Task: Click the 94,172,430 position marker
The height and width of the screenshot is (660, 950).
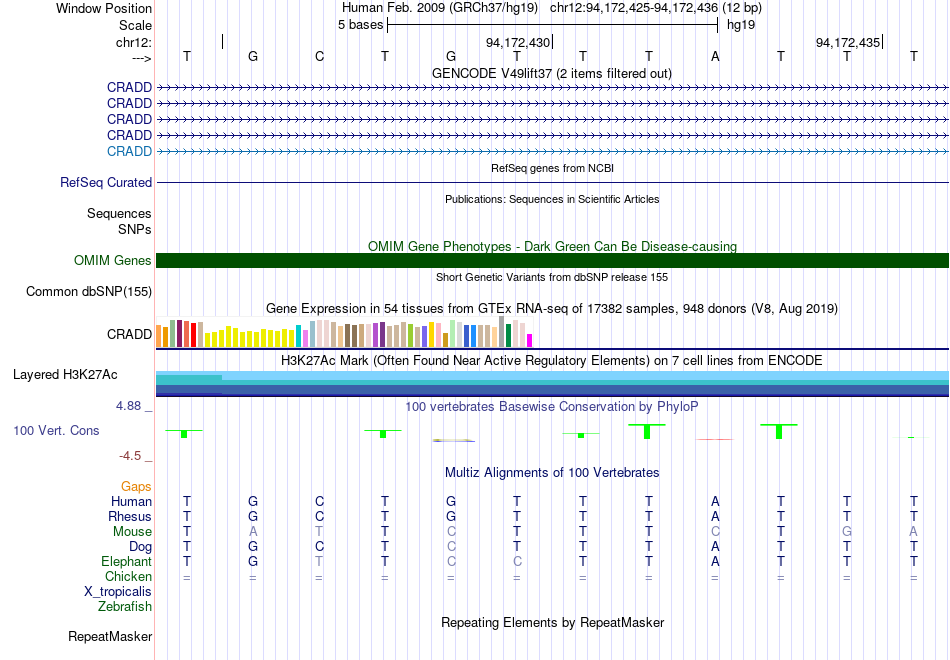Action: point(518,42)
